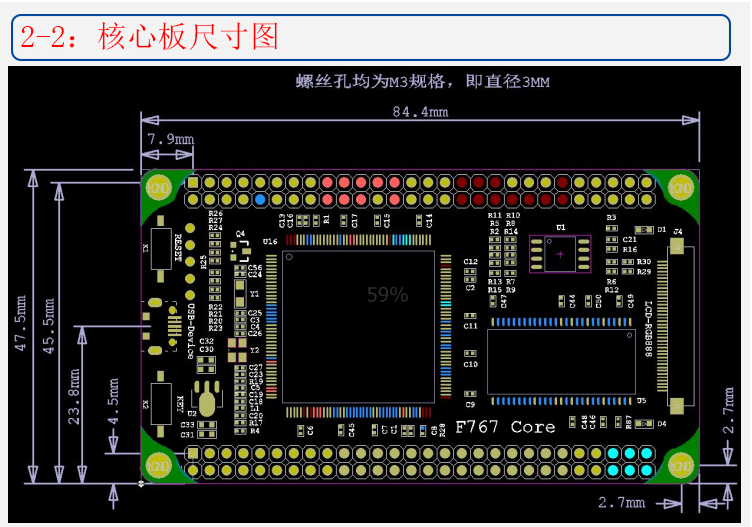
Task: Click the D4 LED component
Action: [x=645, y=423]
